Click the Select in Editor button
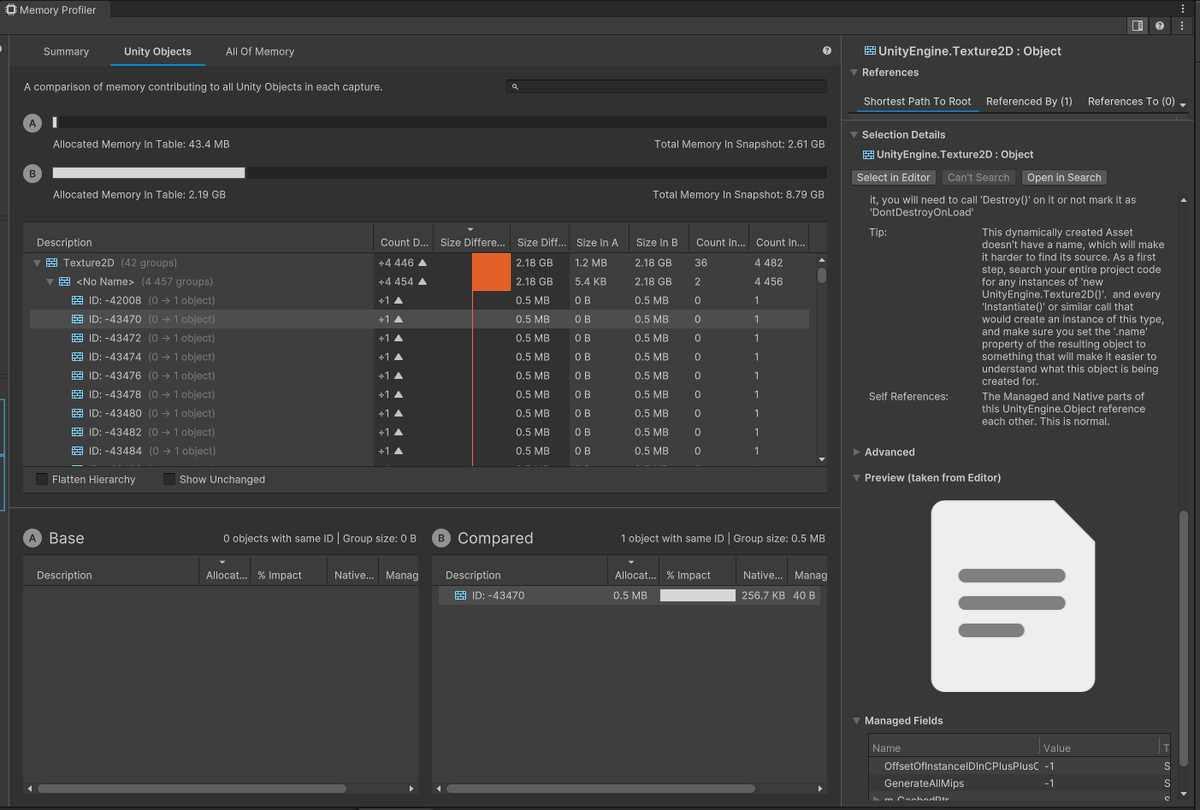The height and width of the screenshot is (810, 1200). click(894, 177)
